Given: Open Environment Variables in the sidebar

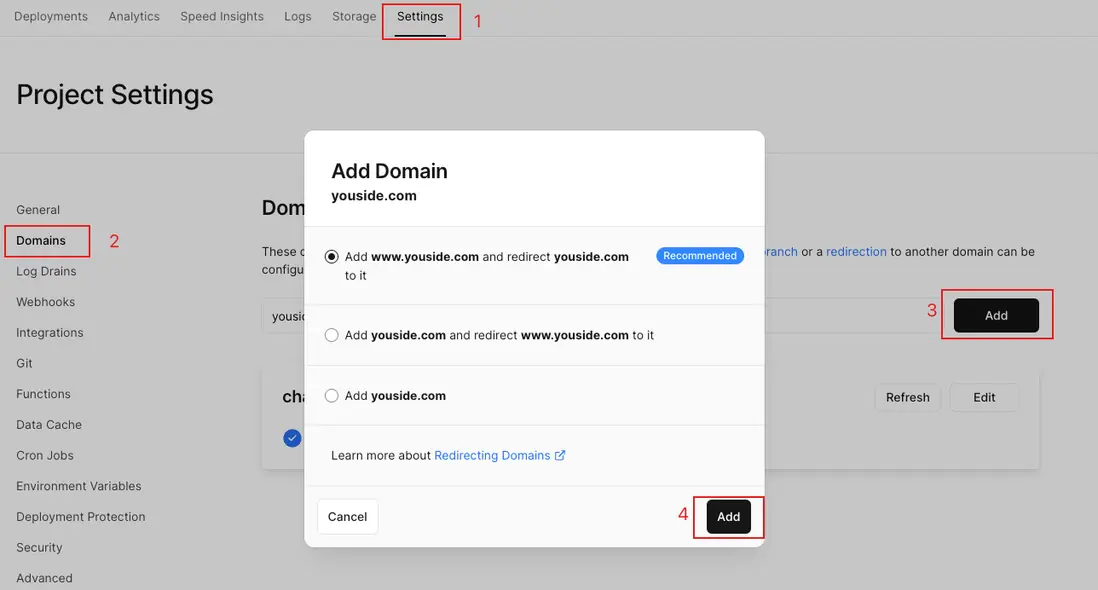Looking at the screenshot, I should click(x=78, y=486).
